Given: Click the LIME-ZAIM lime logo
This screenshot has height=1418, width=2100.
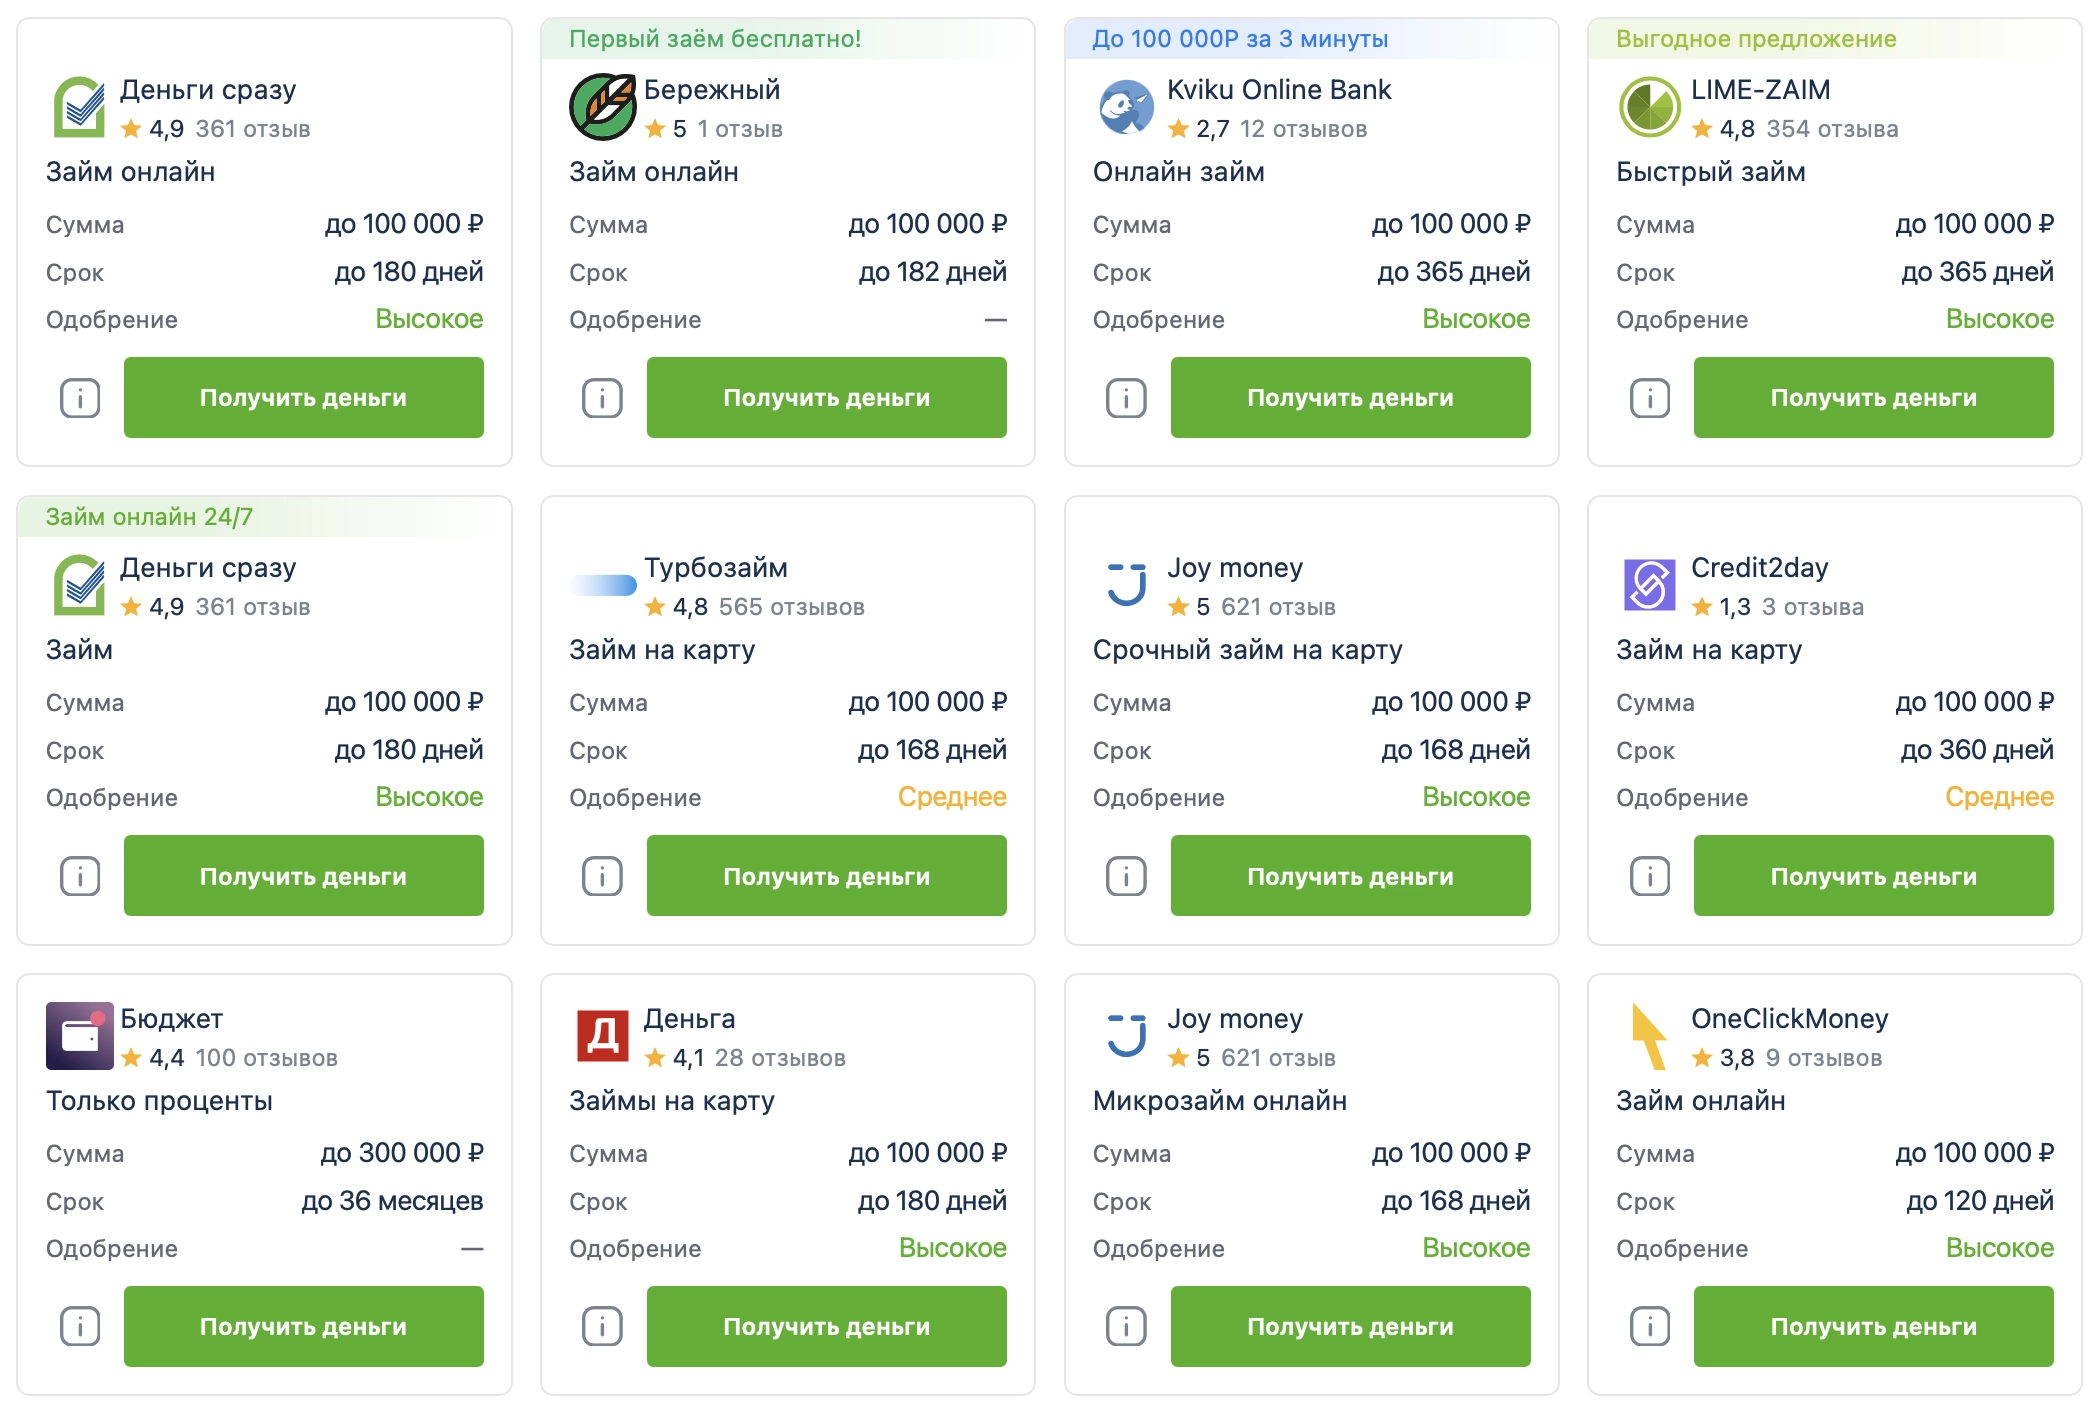Looking at the screenshot, I should click(x=1649, y=107).
